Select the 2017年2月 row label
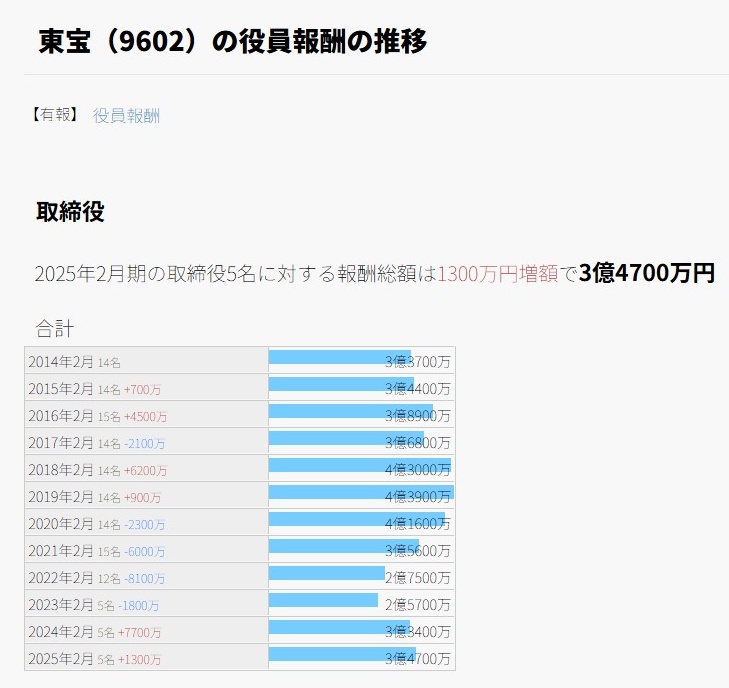The height and width of the screenshot is (688, 729). tap(60, 443)
